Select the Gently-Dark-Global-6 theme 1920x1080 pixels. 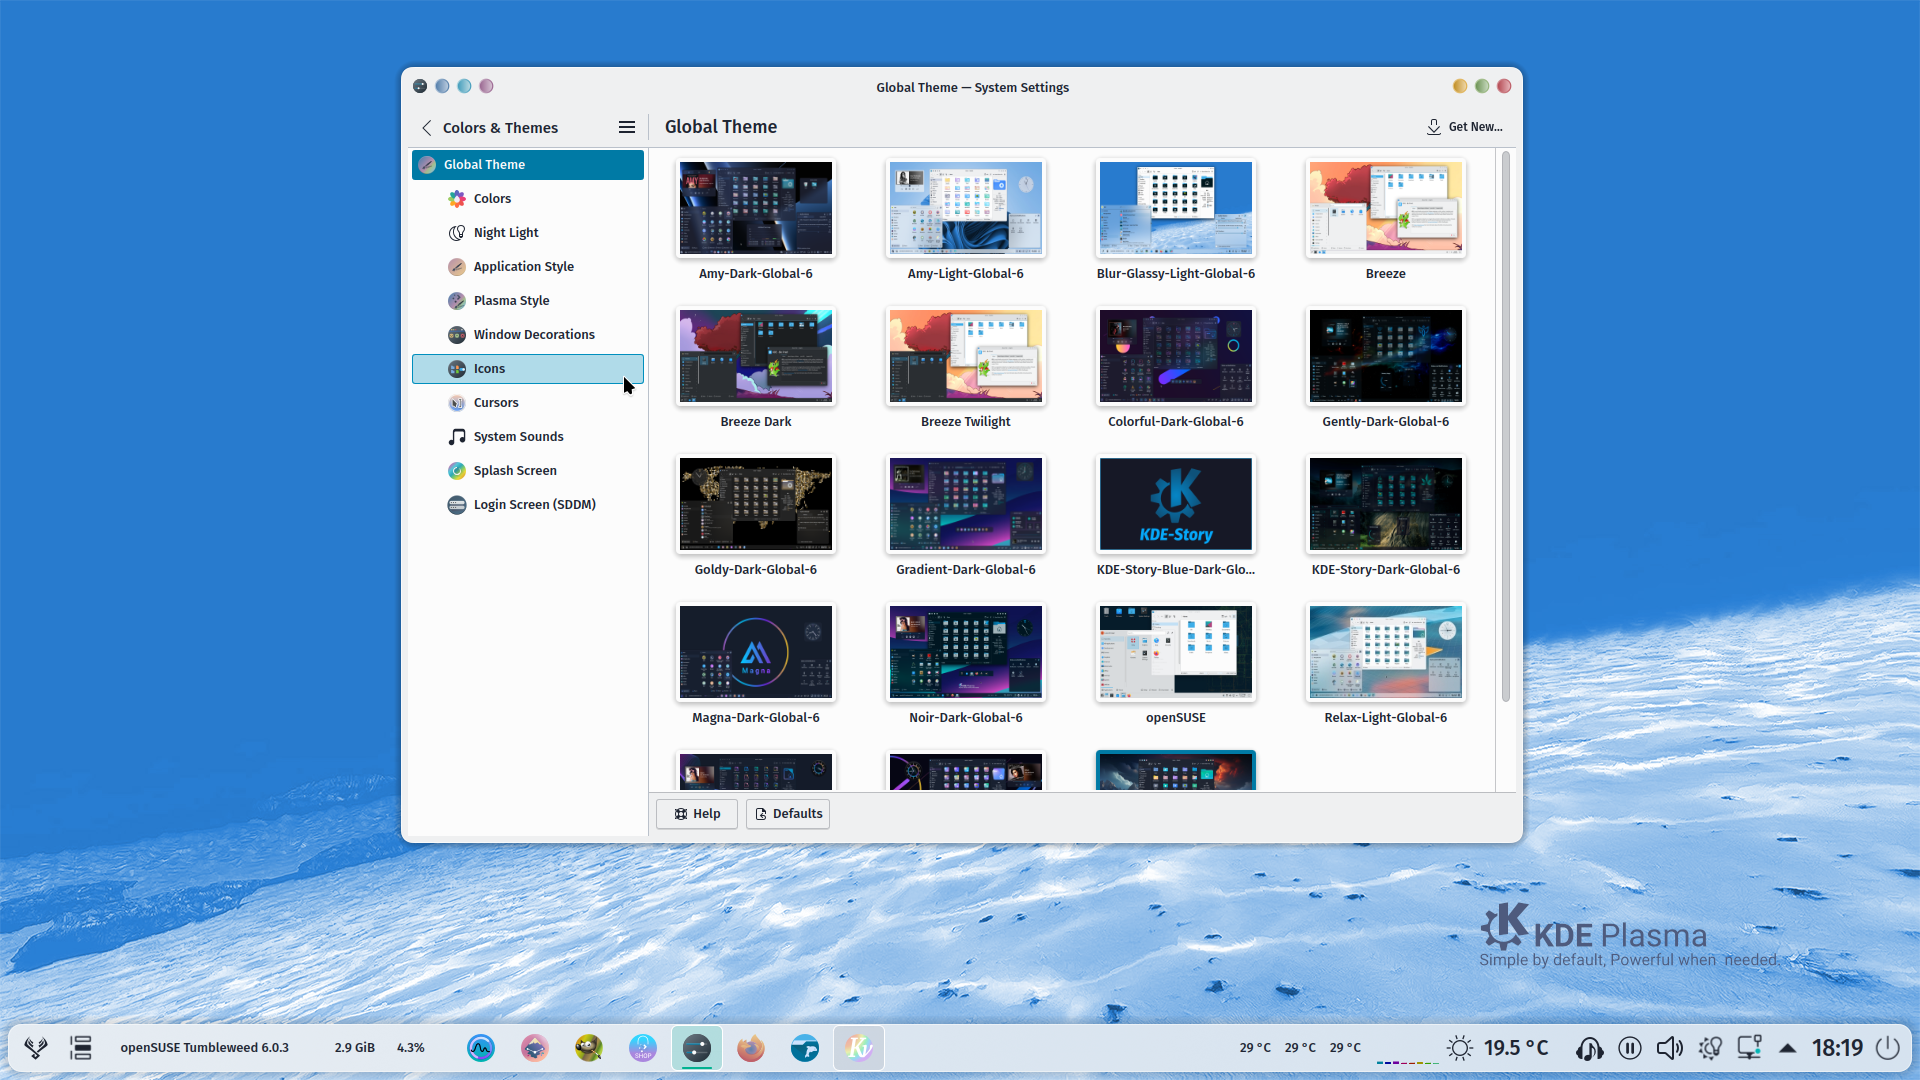pyautogui.click(x=1386, y=356)
